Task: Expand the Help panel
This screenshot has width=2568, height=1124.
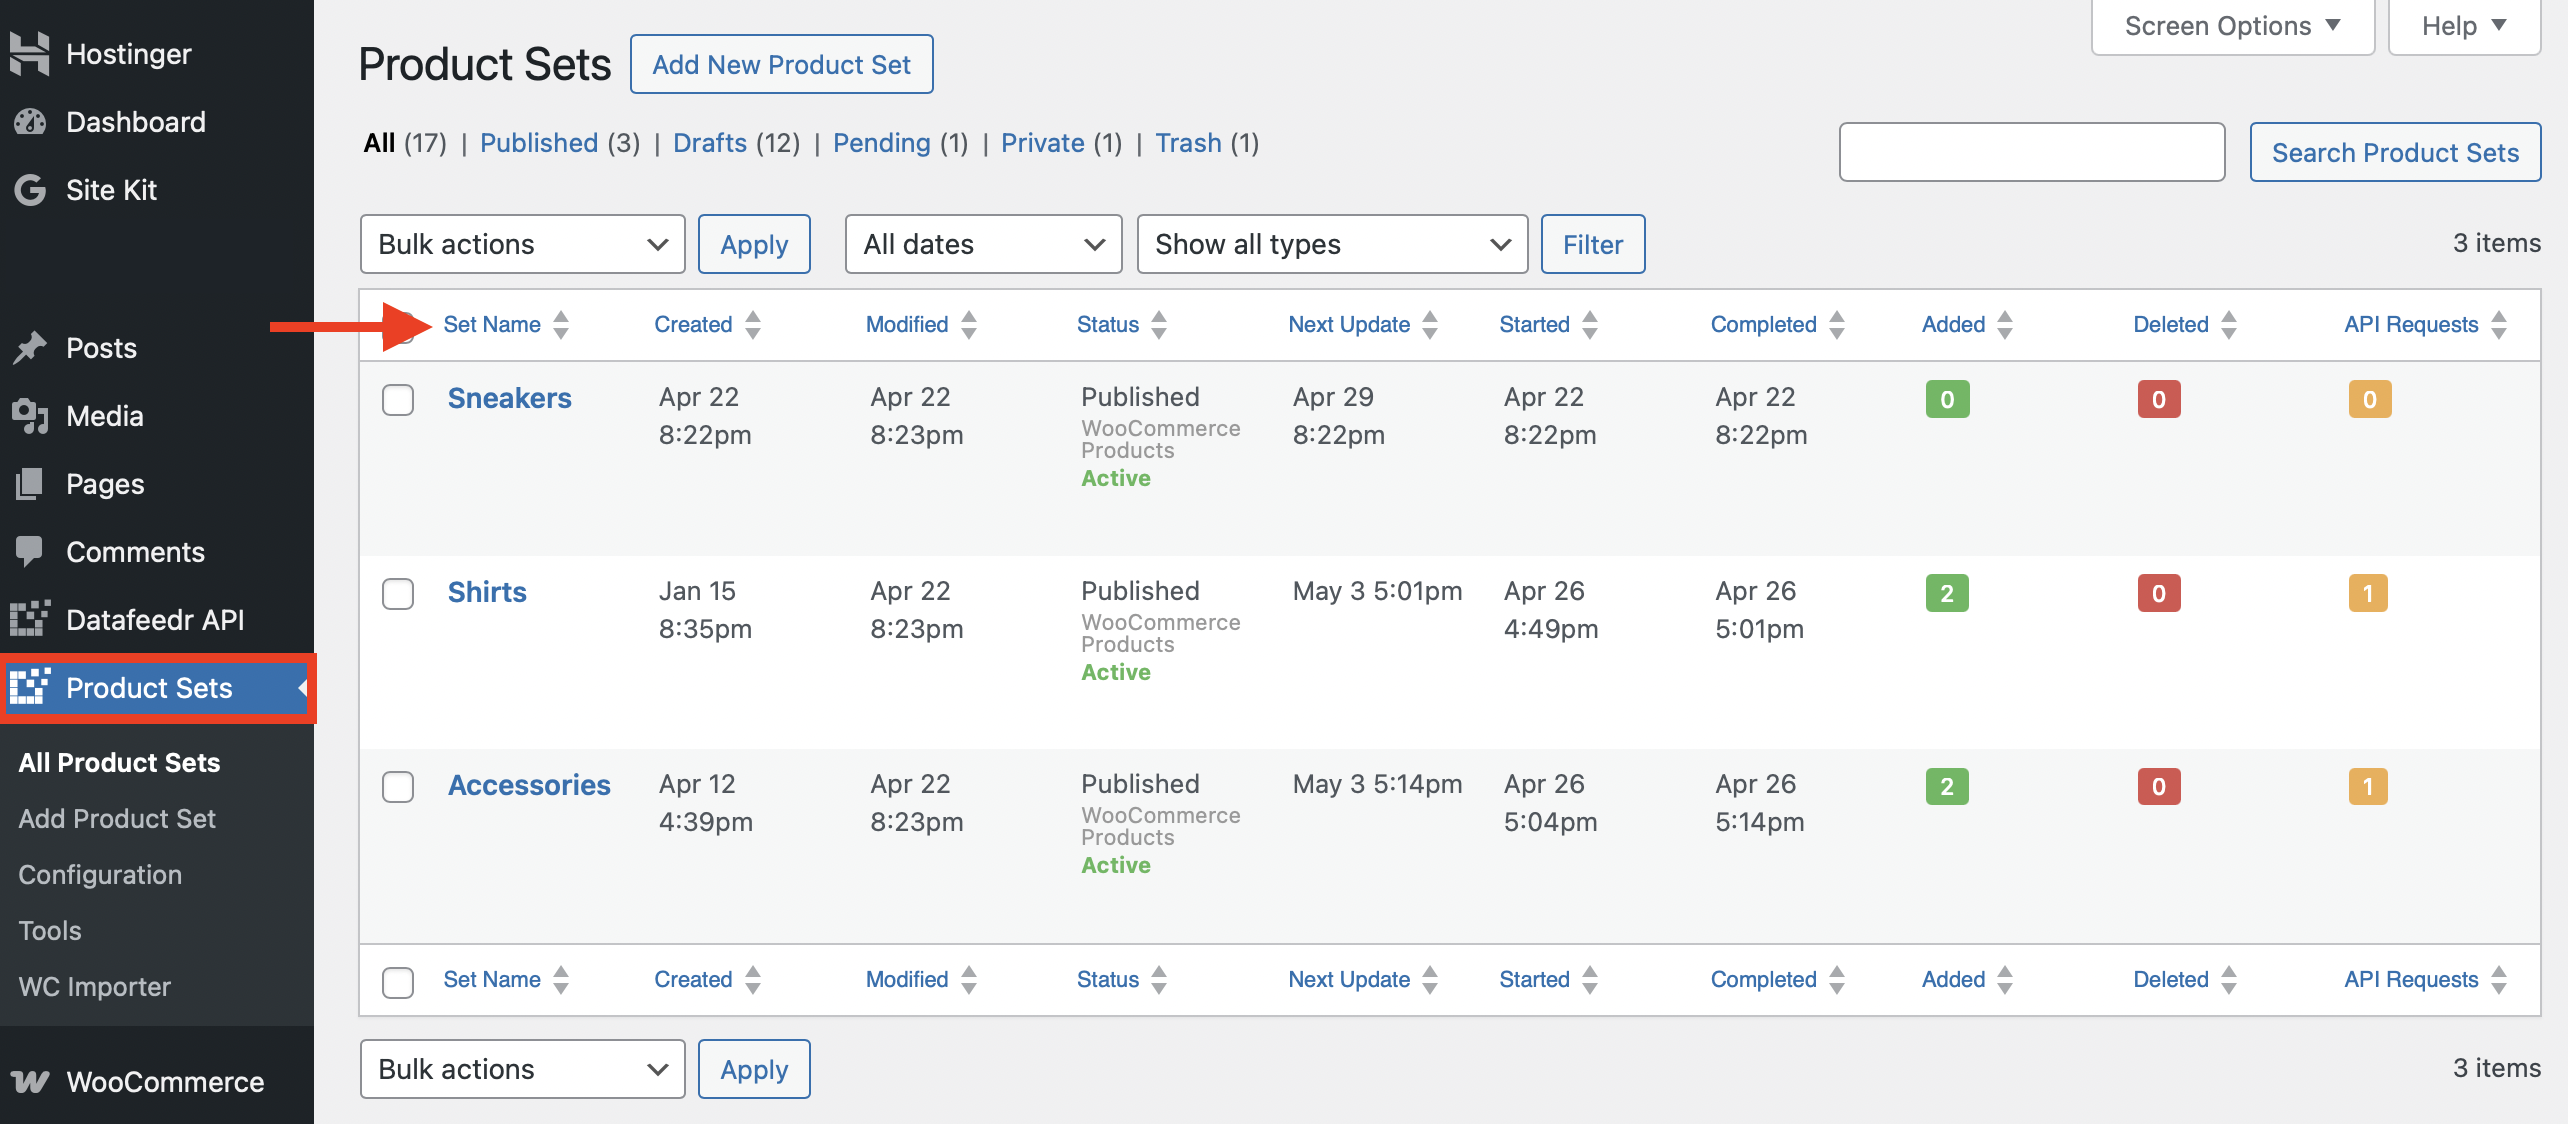Action: click(2464, 26)
